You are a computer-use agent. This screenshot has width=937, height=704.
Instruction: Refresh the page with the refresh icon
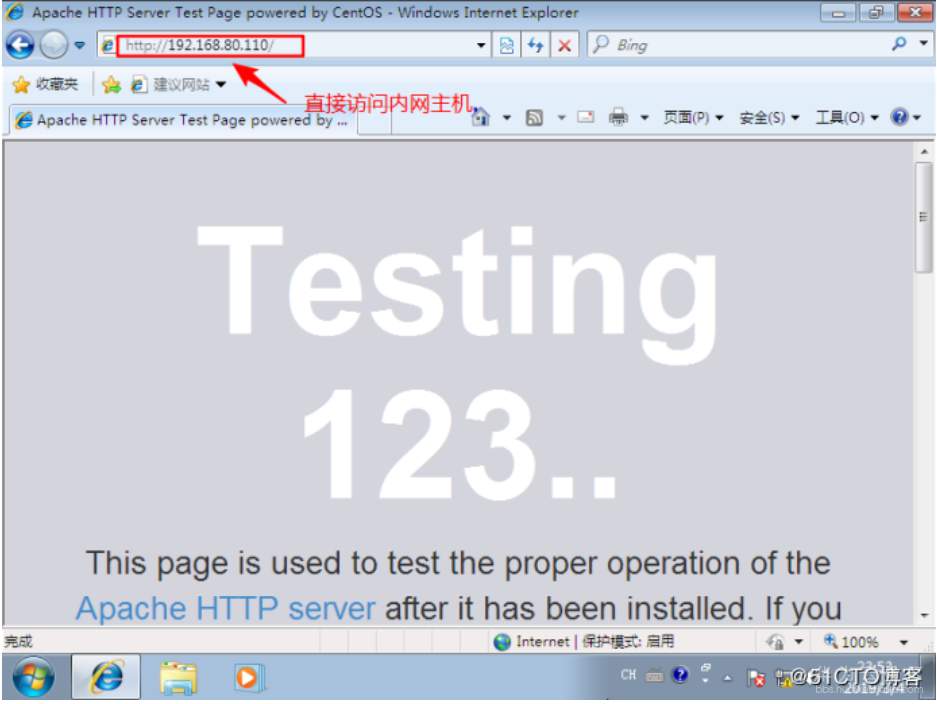point(533,44)
